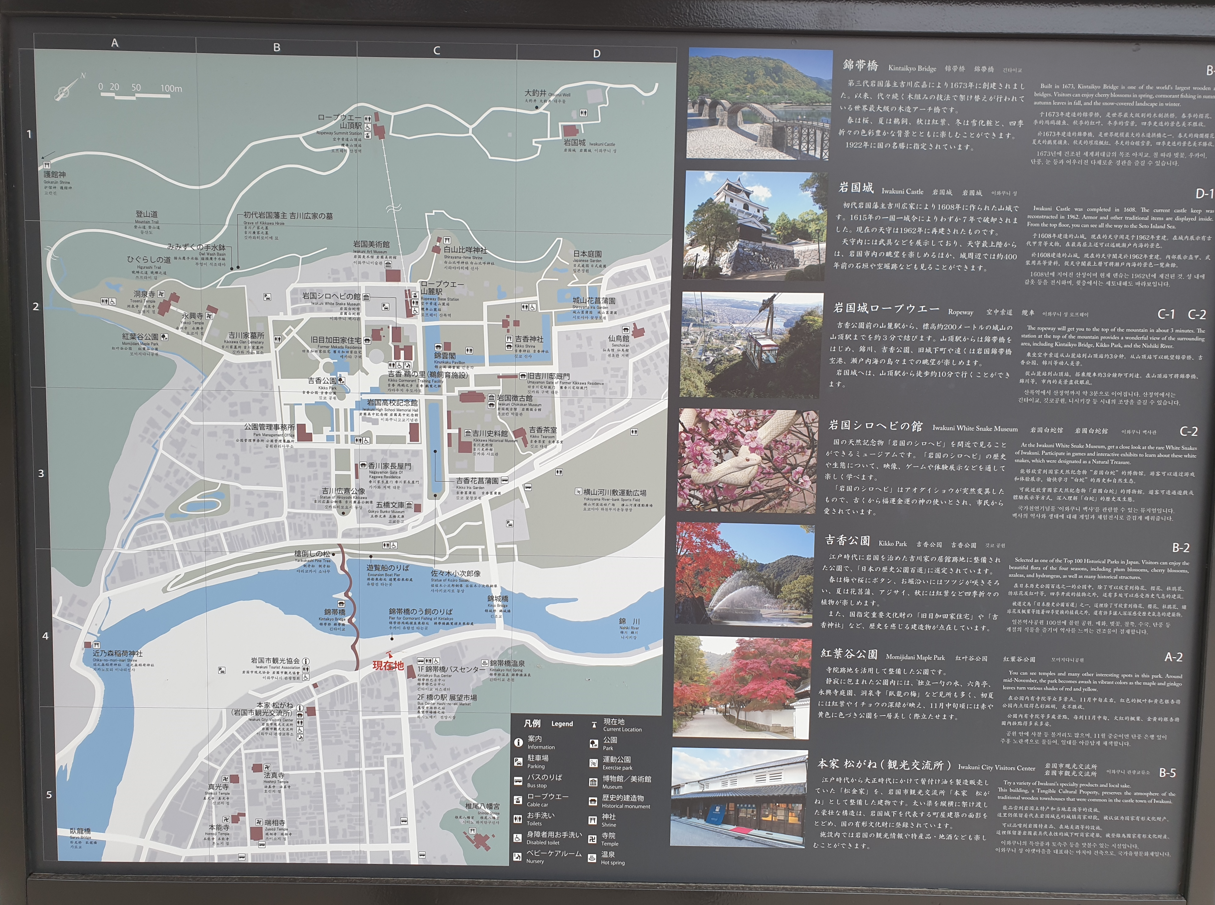The height and width of the screenshot is (905, 1215).
Task: Click the Shrine icon in the legend
Action: (594, 819)
